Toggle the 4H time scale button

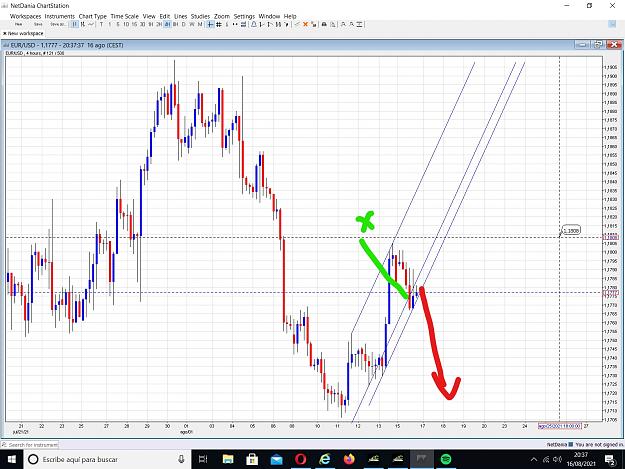(167, 24)
